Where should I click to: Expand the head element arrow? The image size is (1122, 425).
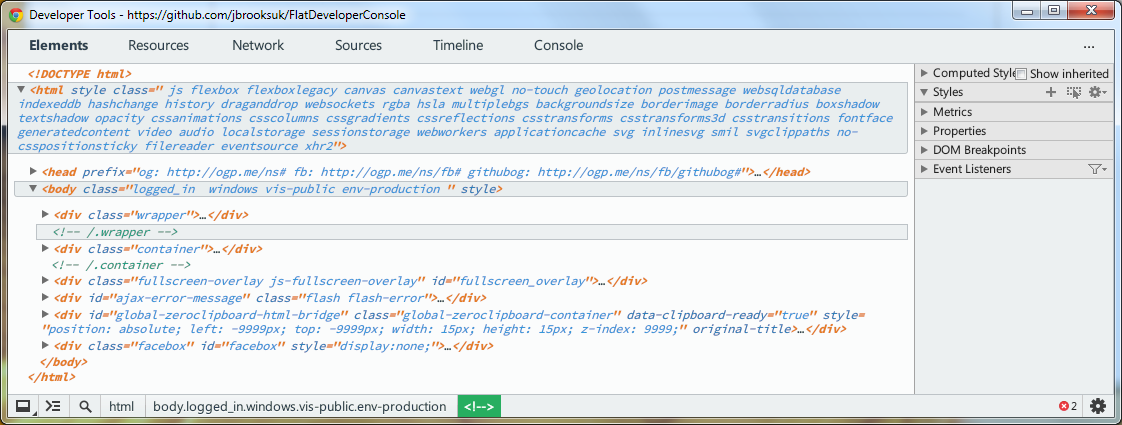point(33,172)
